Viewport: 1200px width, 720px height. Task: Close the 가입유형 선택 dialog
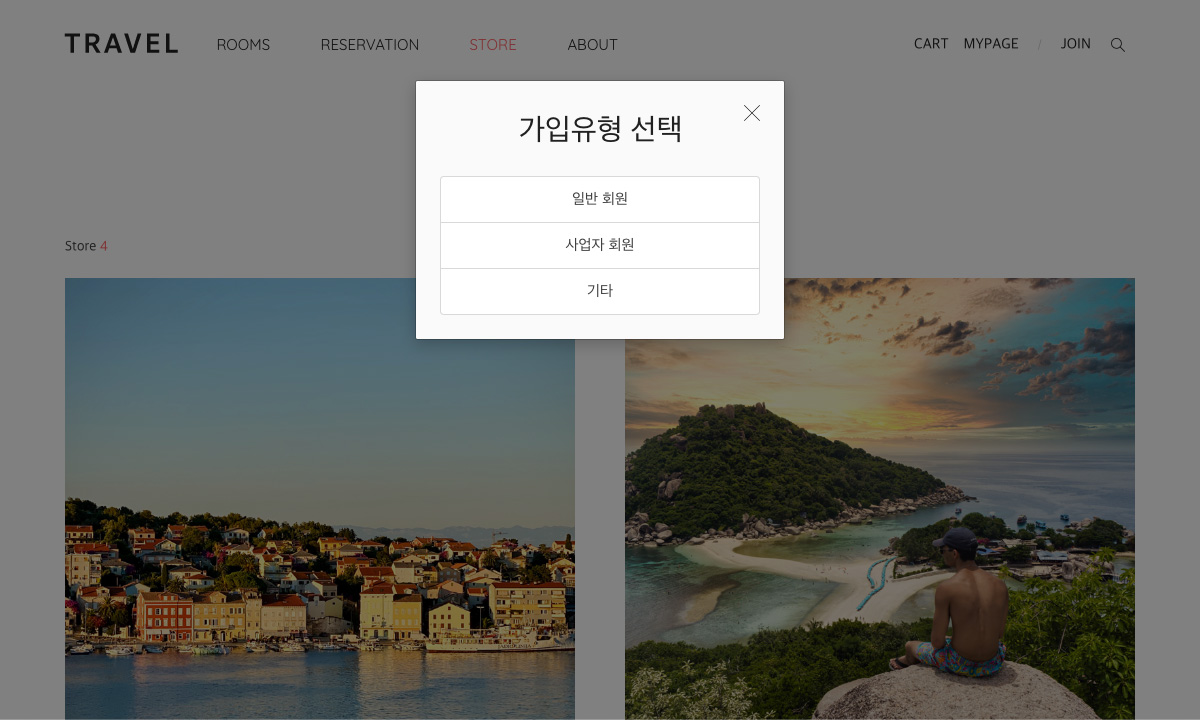point(752,113)
